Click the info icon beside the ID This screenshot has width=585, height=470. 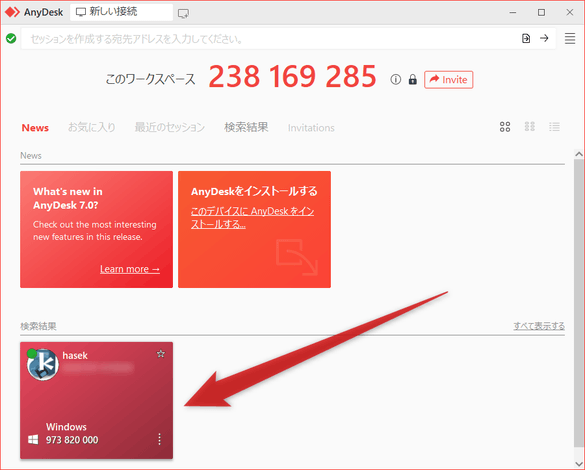(x=395, y=79)
